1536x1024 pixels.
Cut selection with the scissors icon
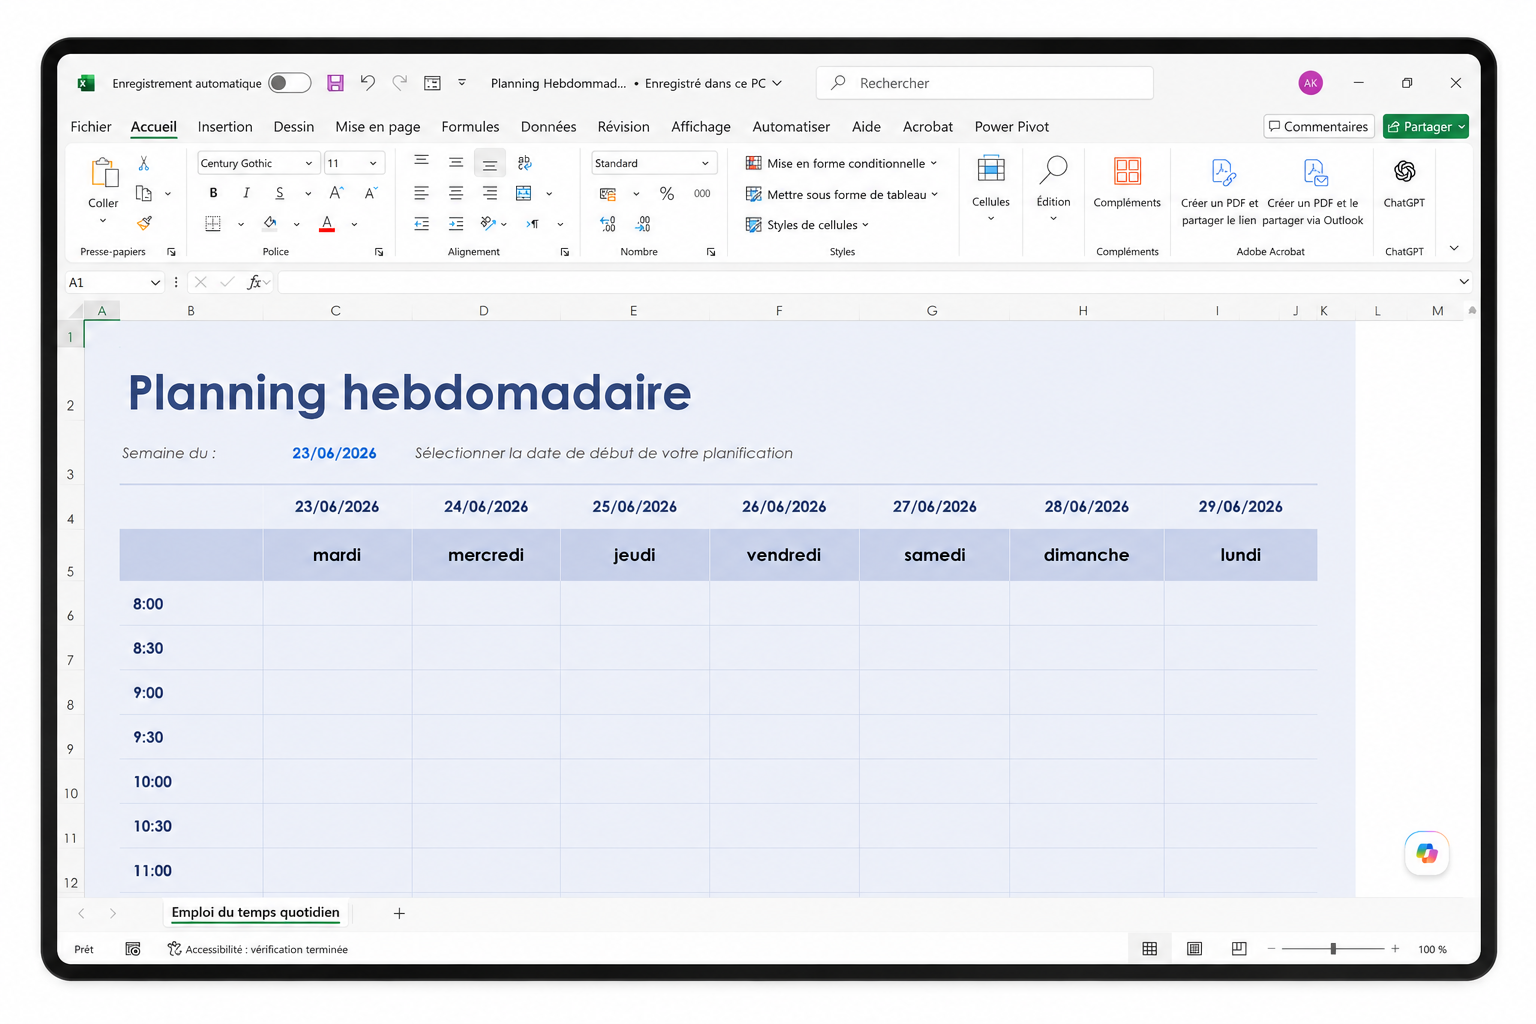pos(144,163)
